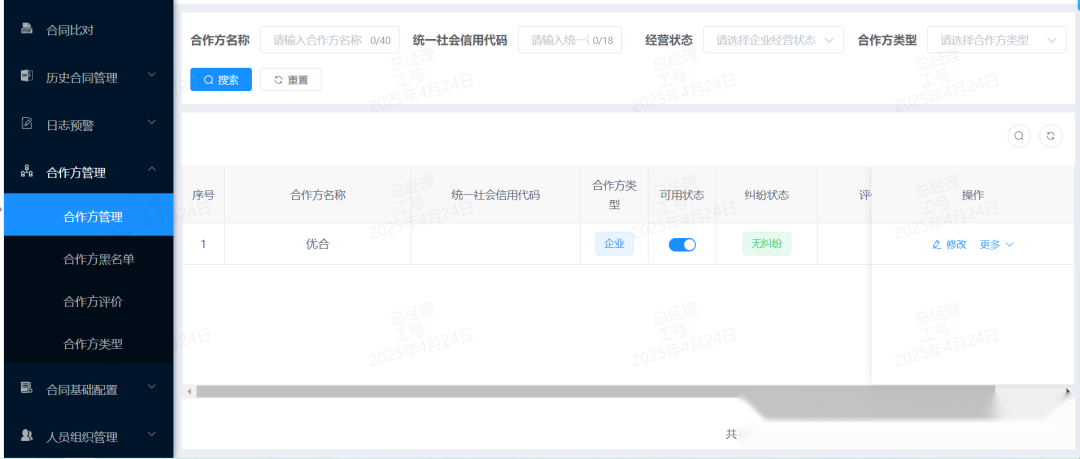Click the 日志预警 sidebar icon

click(x=27, y=125)
